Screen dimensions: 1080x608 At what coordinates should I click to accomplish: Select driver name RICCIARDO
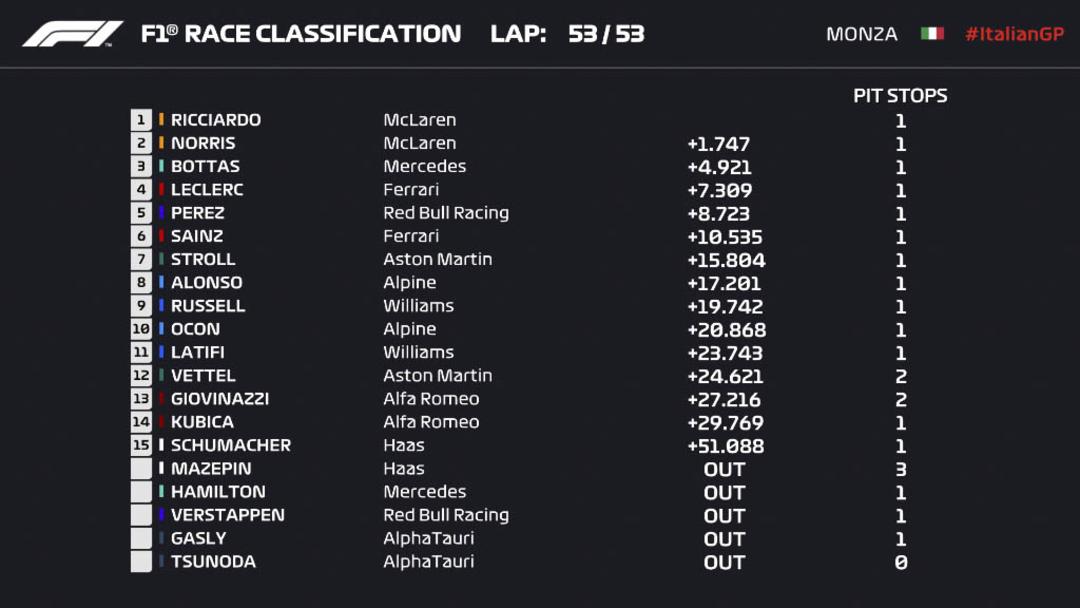(216, 120)
